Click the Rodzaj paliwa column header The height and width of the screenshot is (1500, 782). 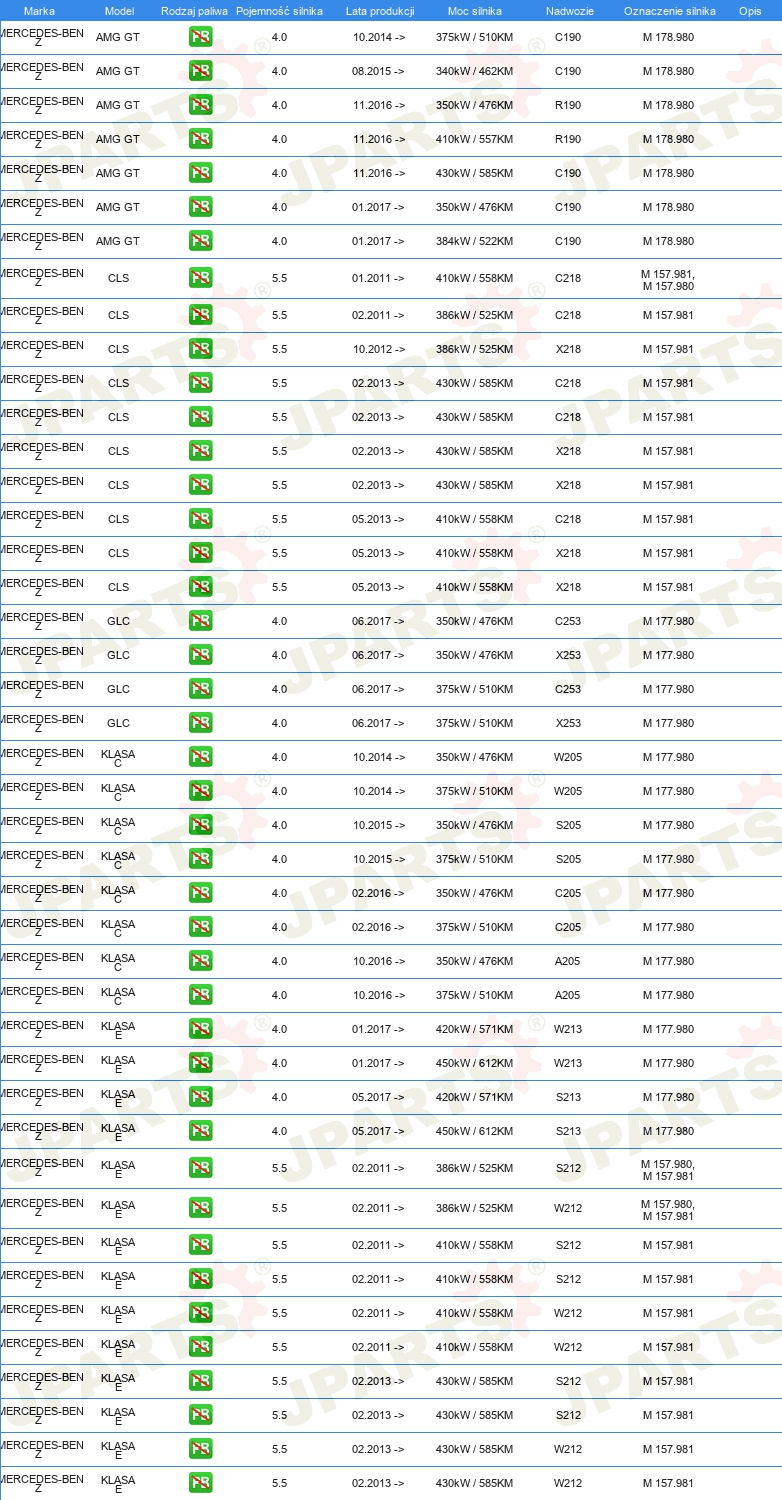pyautogui.click(x=194, y=11)
